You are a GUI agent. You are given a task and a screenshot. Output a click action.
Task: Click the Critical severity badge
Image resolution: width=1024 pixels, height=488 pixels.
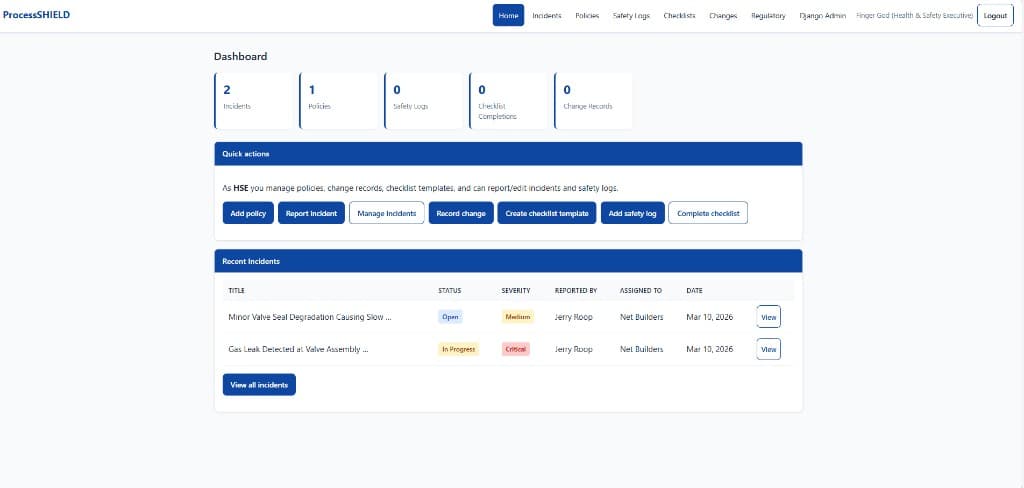pyautogui.click(x=515, y=350)
